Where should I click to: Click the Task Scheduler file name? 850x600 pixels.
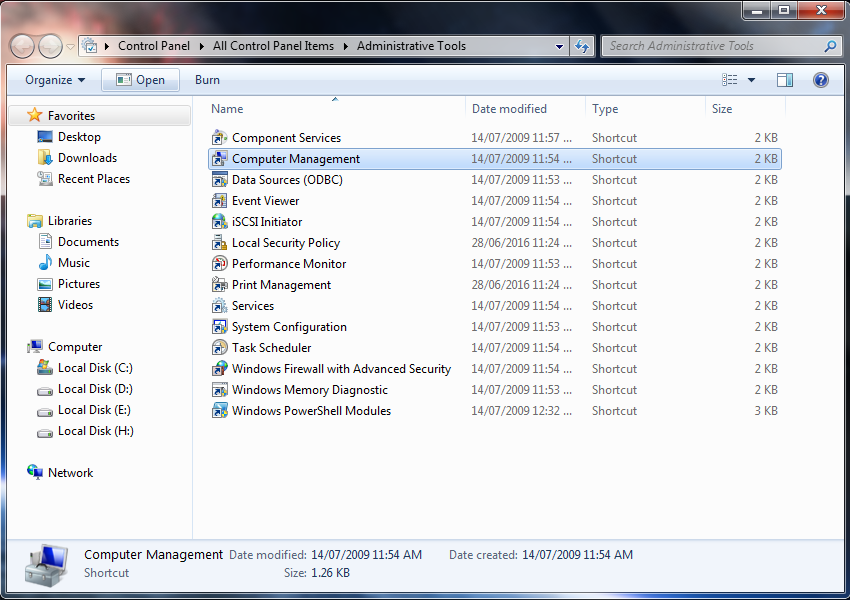[272, 348]
